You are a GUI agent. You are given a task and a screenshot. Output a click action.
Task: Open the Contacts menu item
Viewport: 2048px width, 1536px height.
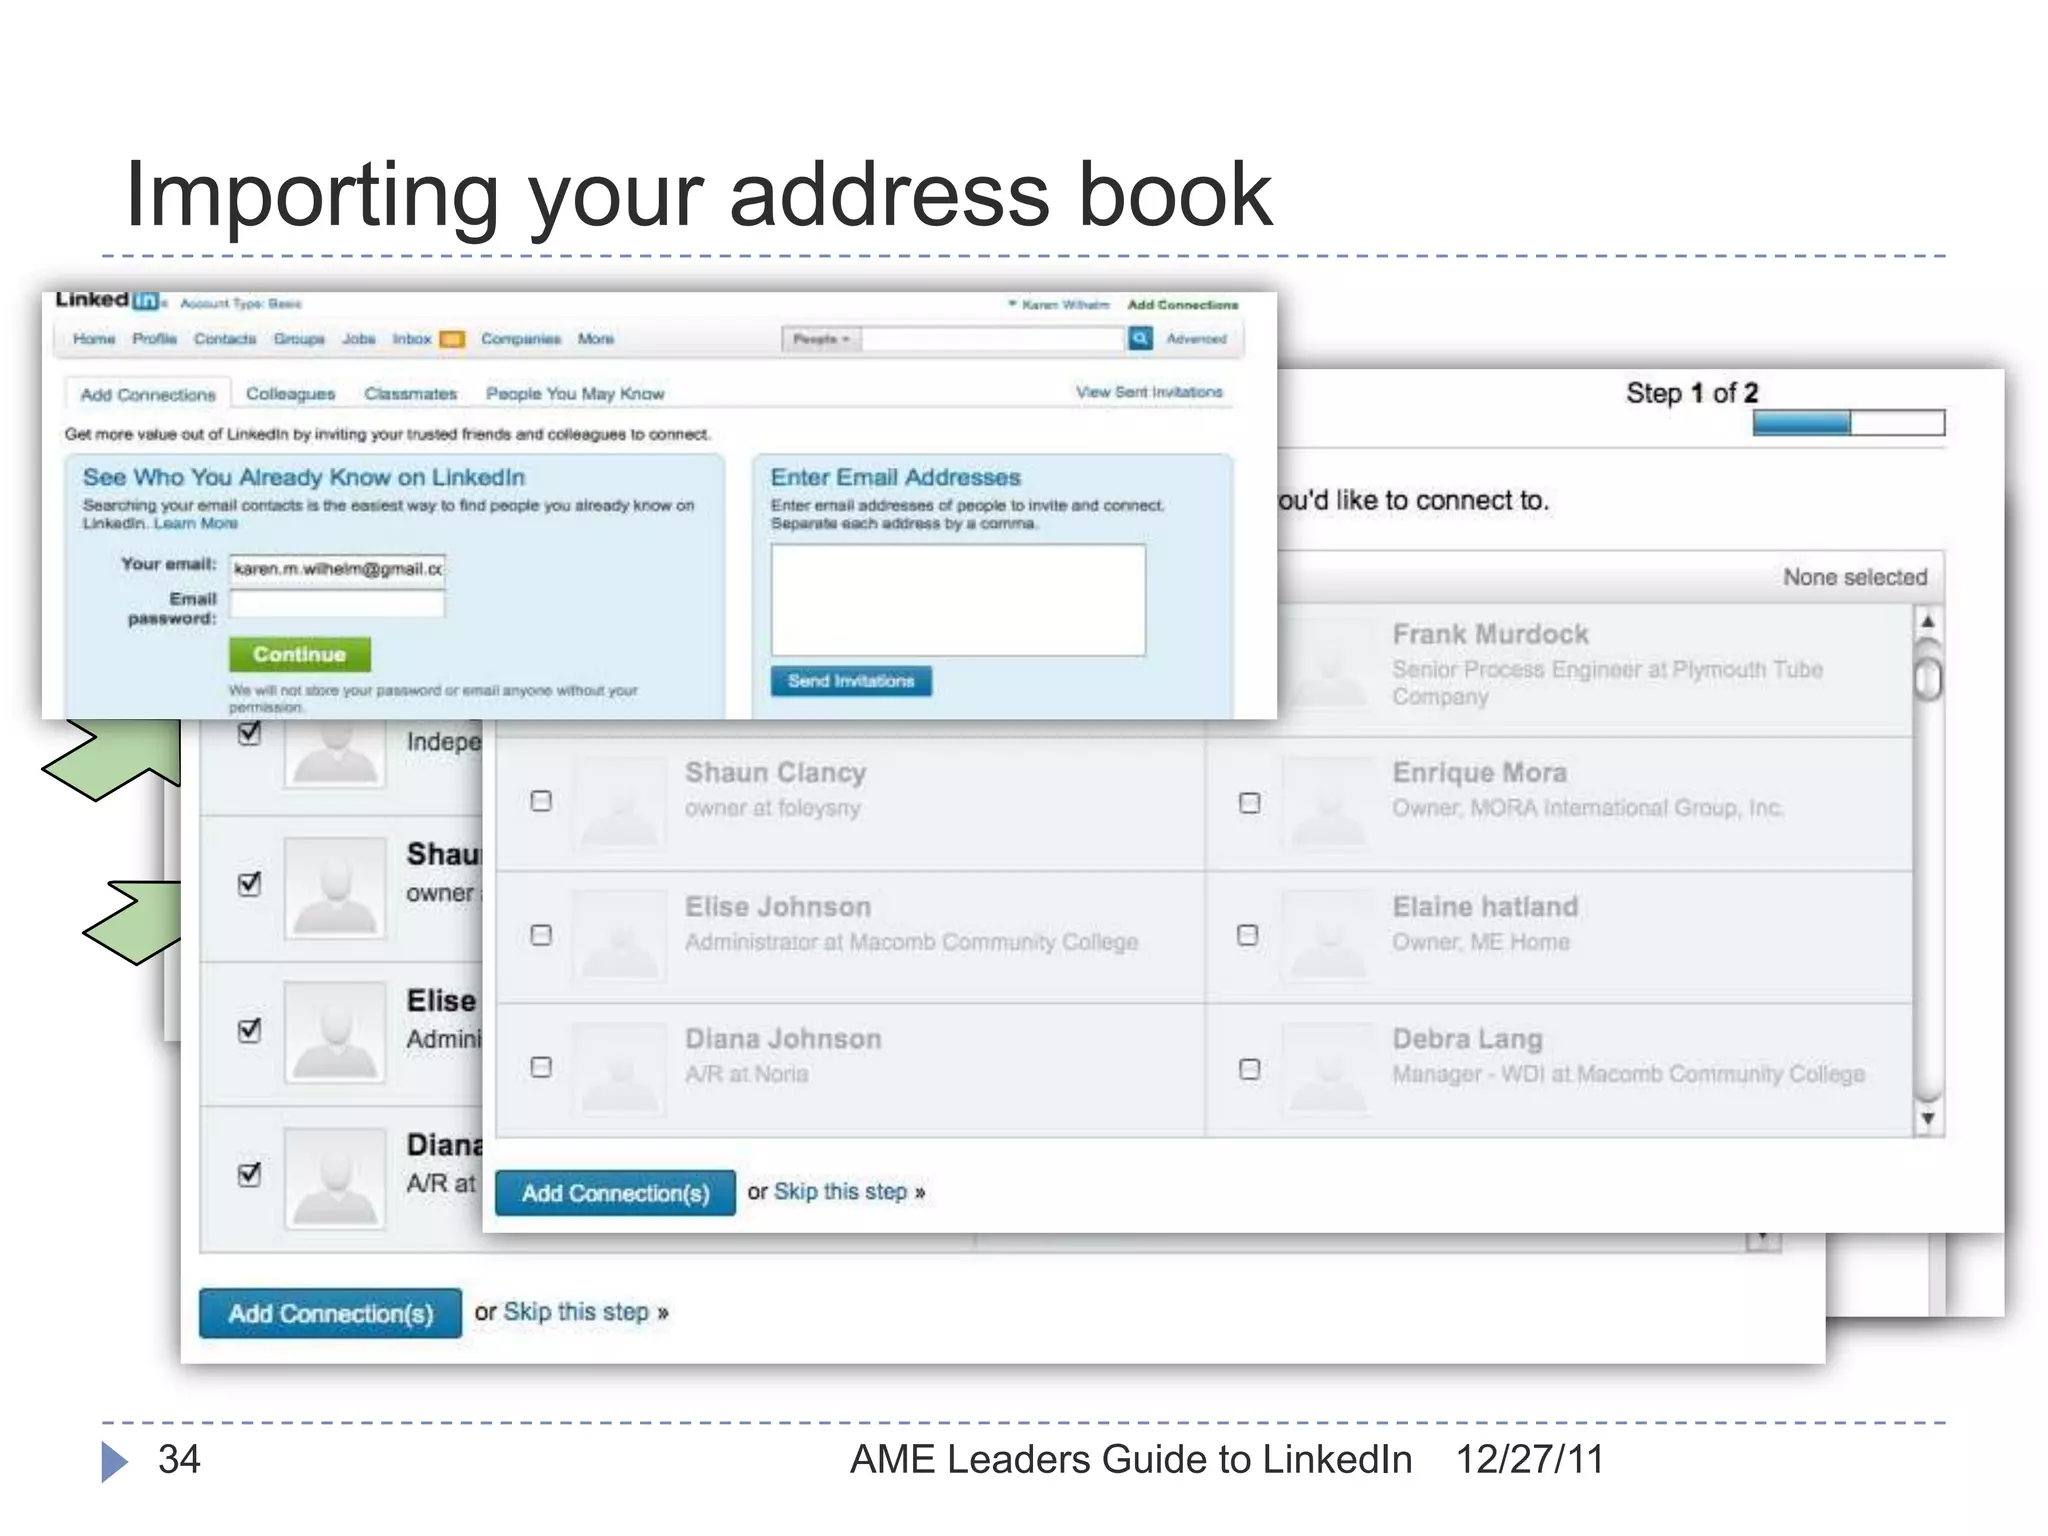pyautogui.click(x=225, y=339)
